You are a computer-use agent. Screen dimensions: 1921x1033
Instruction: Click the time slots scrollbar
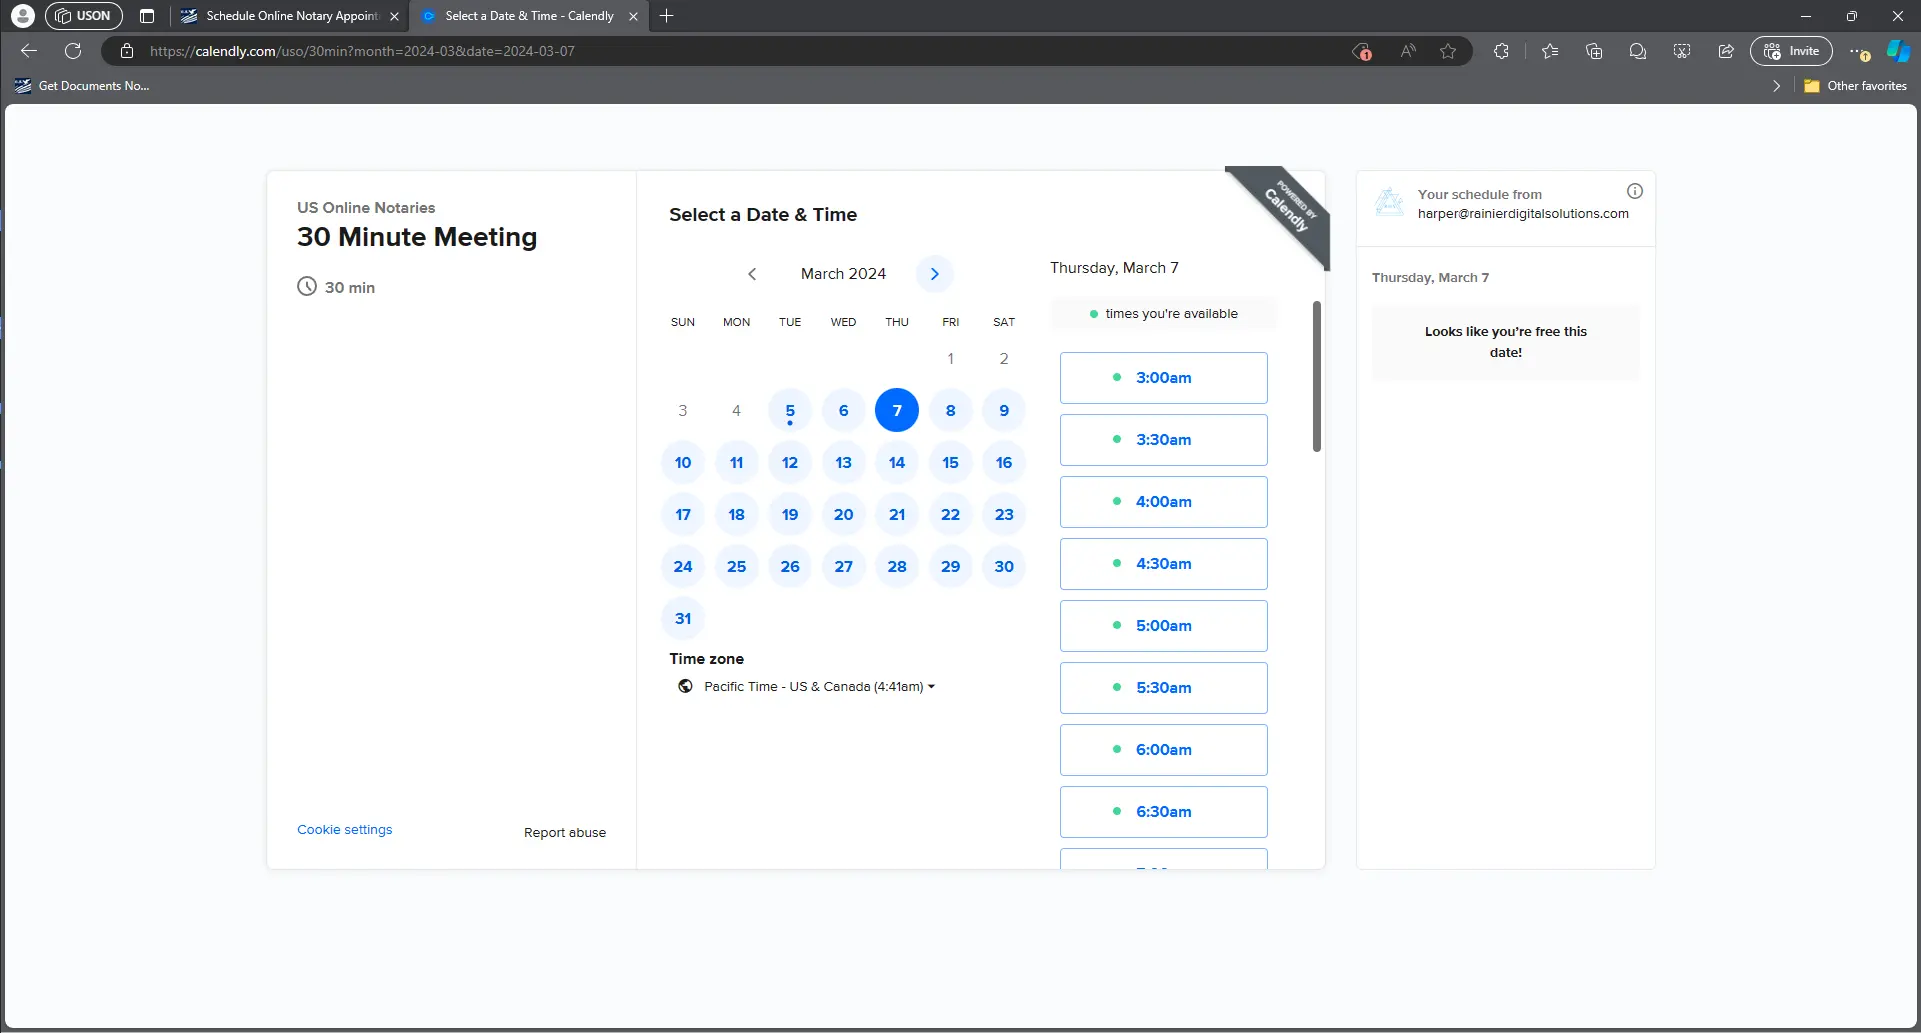coord(1316,376)
